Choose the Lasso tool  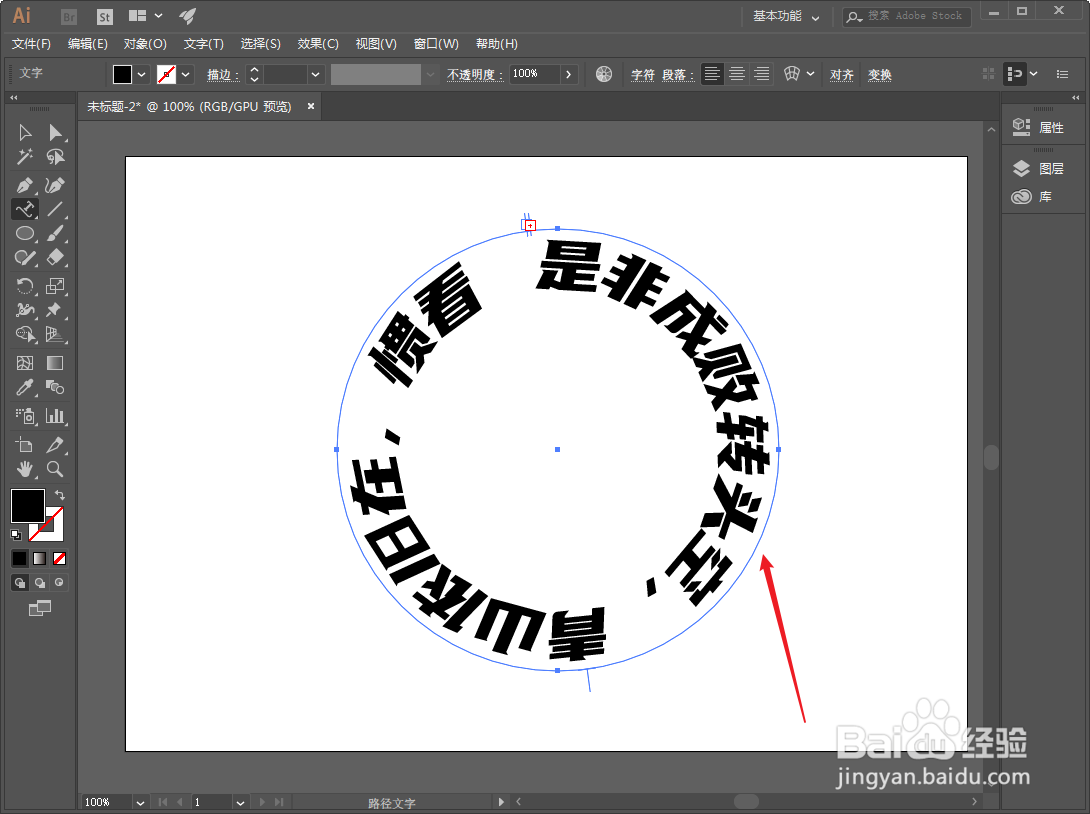click(x=55, y=157)
